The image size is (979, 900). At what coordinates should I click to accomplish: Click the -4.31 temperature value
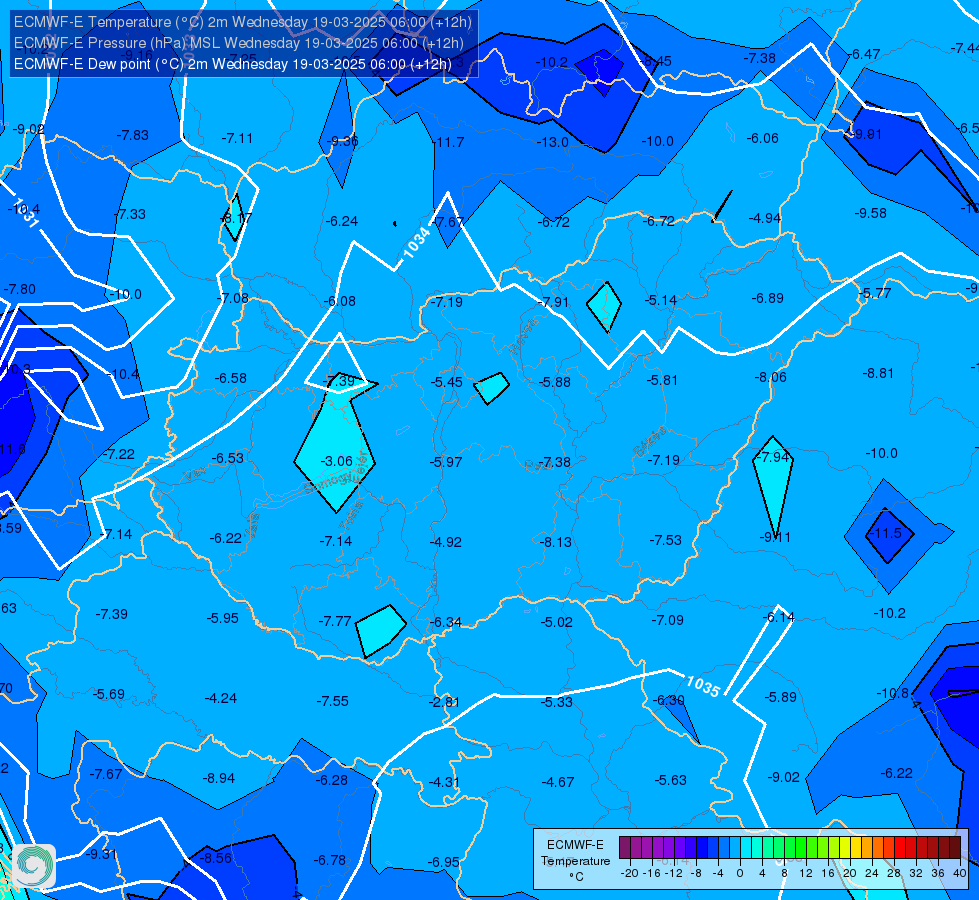pyautogui.click(x=444, y=782)
